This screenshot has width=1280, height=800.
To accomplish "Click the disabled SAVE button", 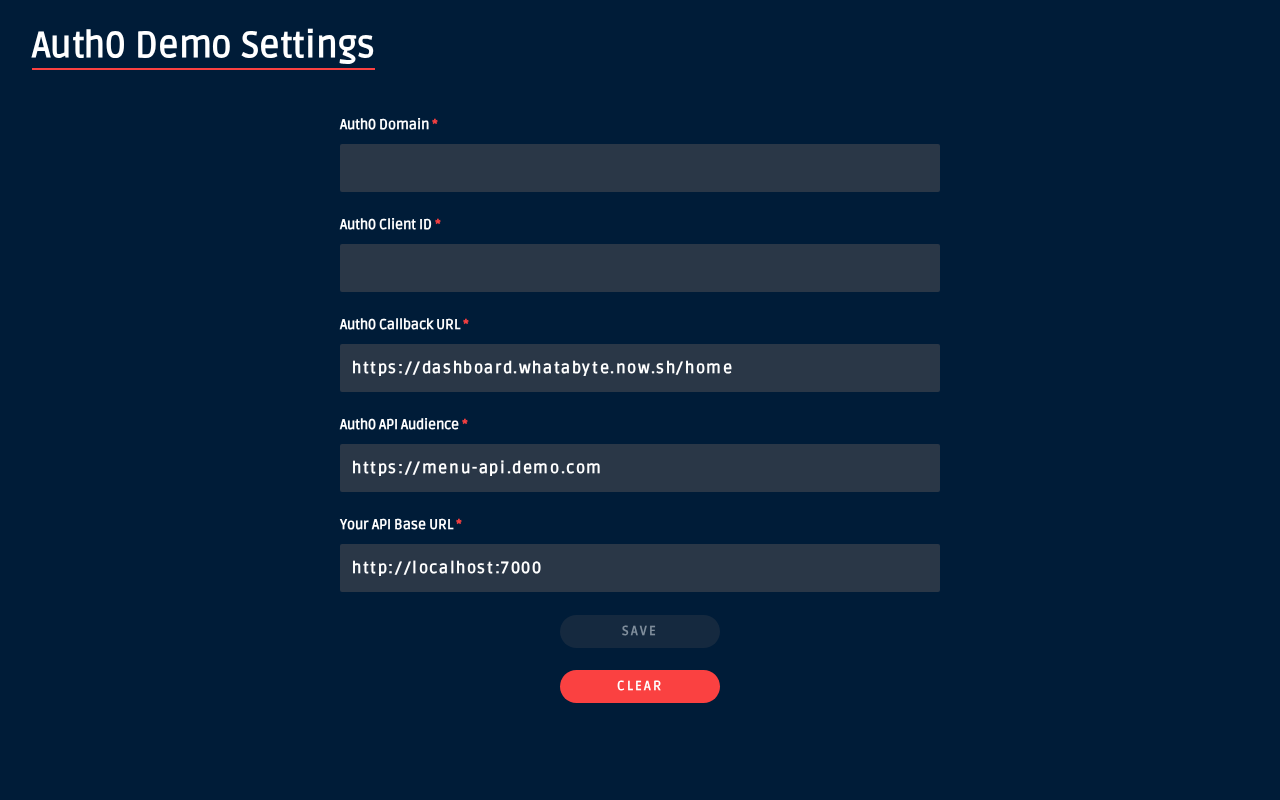I will pyautogui.click(x=640, y=631).
